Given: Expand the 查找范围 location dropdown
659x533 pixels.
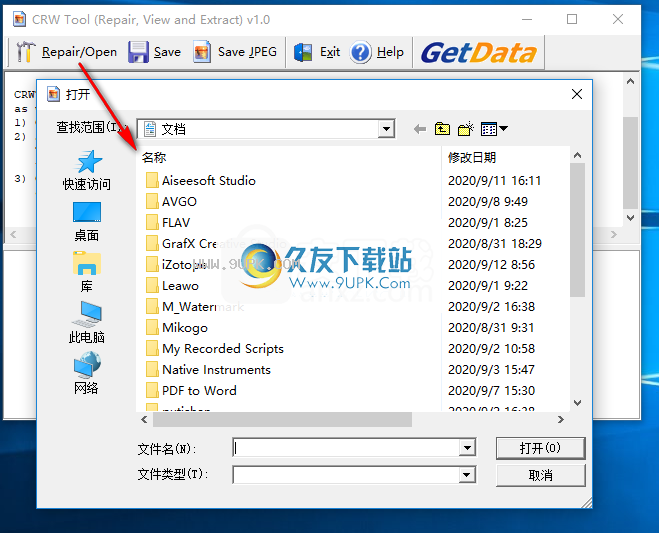Looking at the screenshot, I should pyautogui.click(x=386, y=129).
